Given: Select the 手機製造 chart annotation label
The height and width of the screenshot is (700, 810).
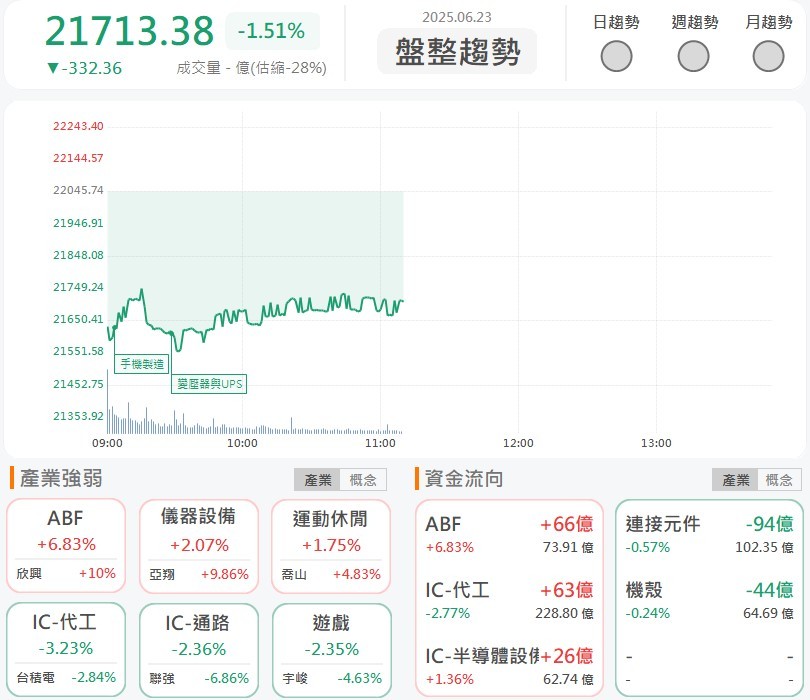Looking at the screenshot, I should coord(142,364).
